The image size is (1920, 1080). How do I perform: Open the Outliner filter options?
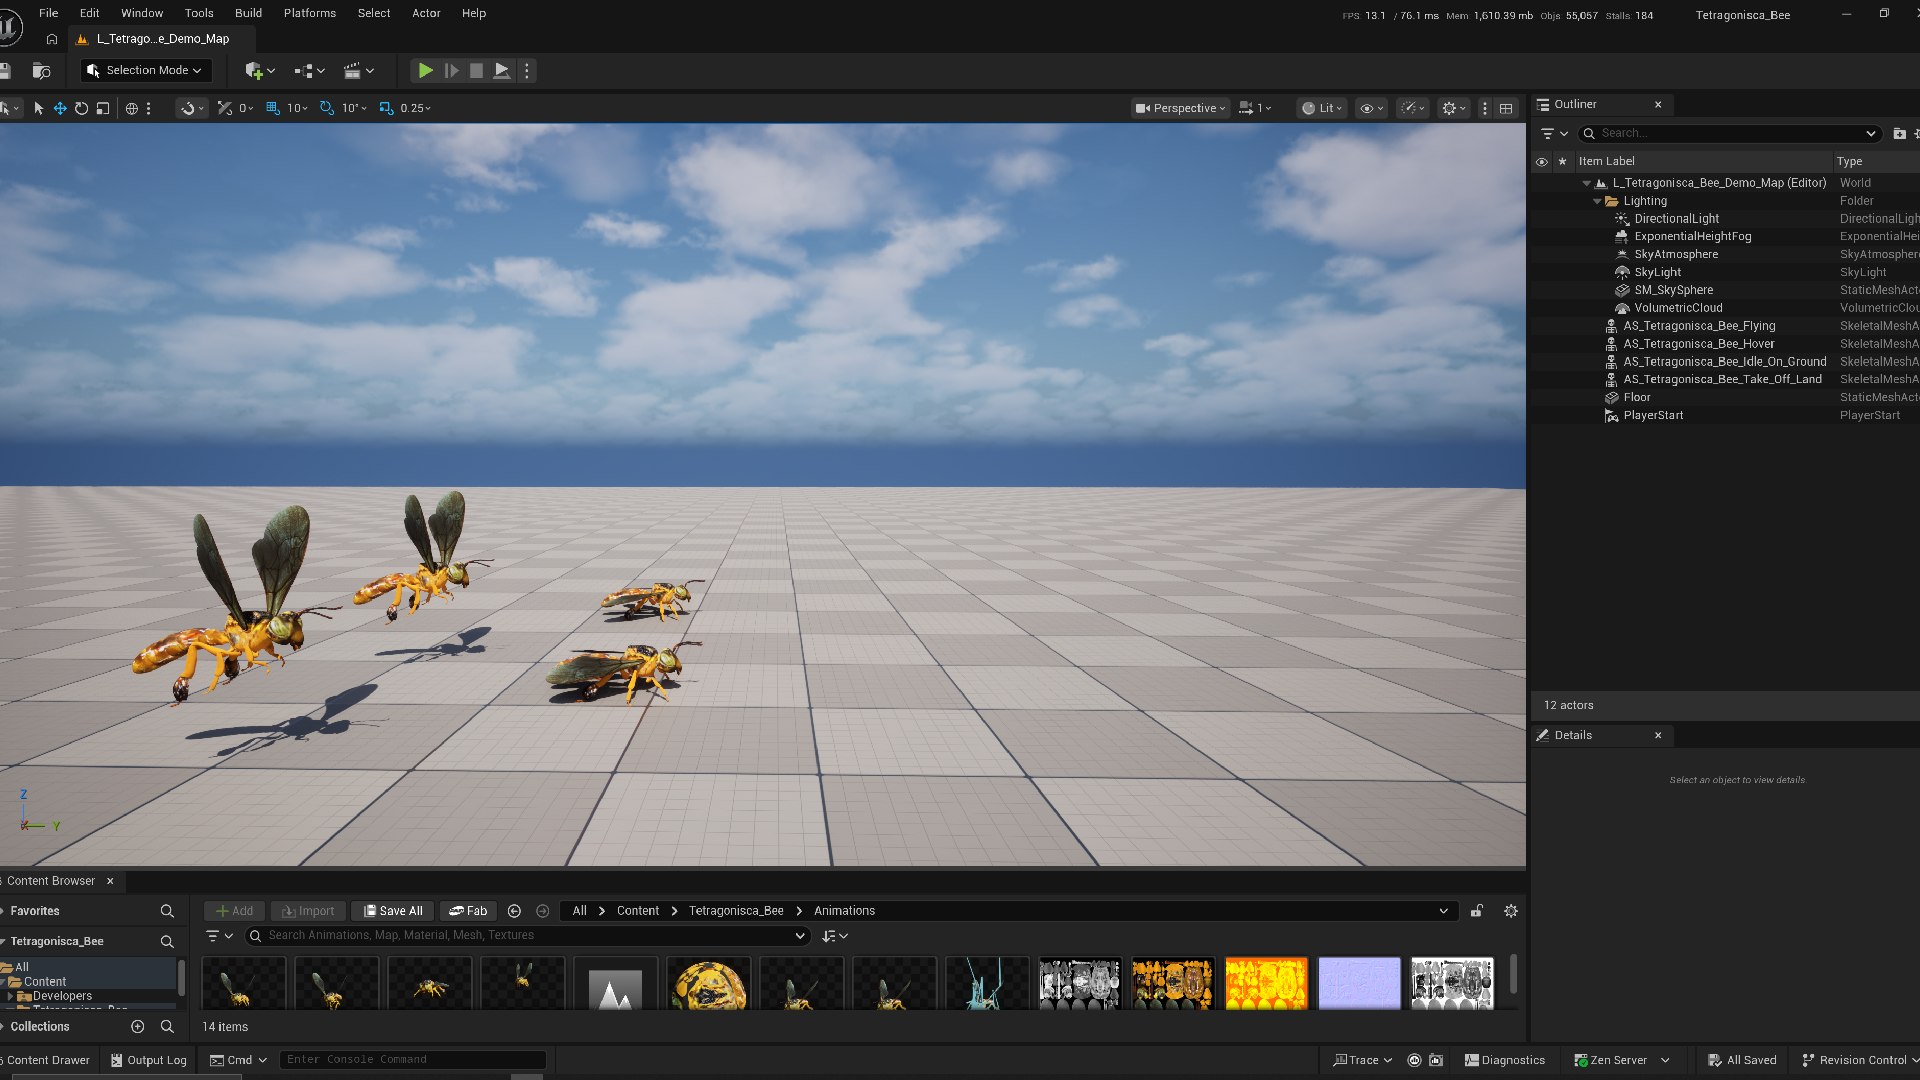tap(1554, 133)
